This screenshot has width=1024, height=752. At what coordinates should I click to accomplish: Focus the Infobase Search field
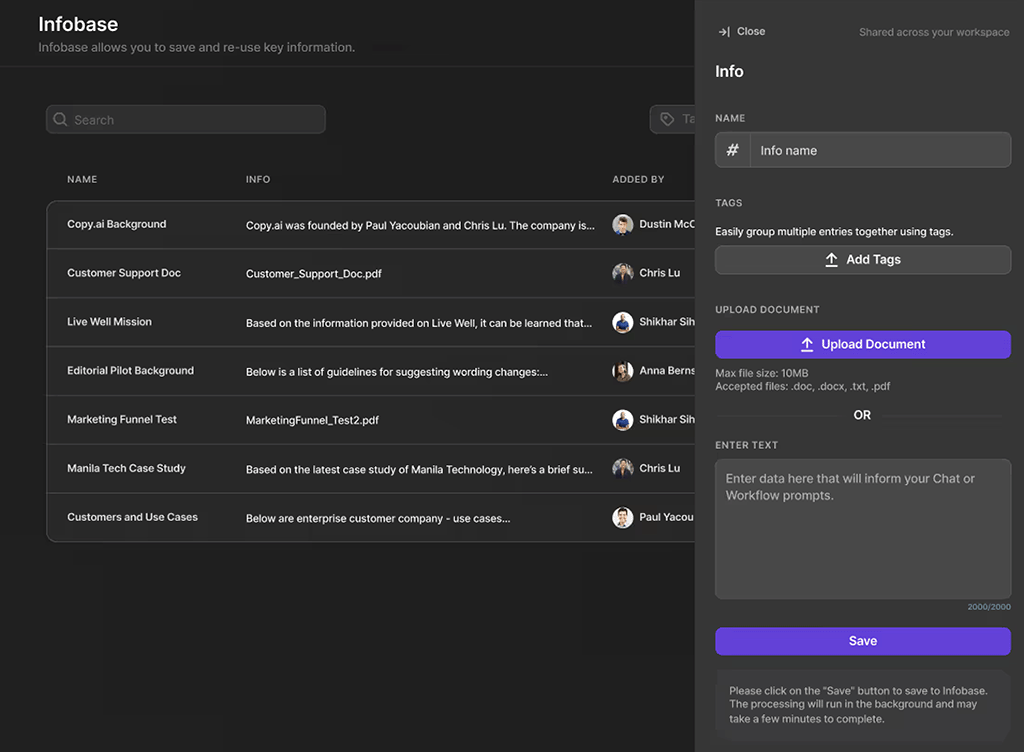click(x=185, y=119)
